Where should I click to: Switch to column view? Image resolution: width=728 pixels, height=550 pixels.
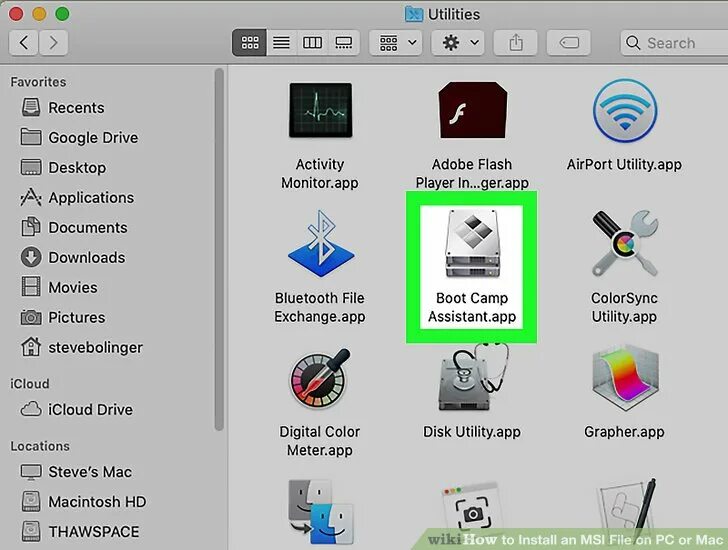(x=312, y=43)
